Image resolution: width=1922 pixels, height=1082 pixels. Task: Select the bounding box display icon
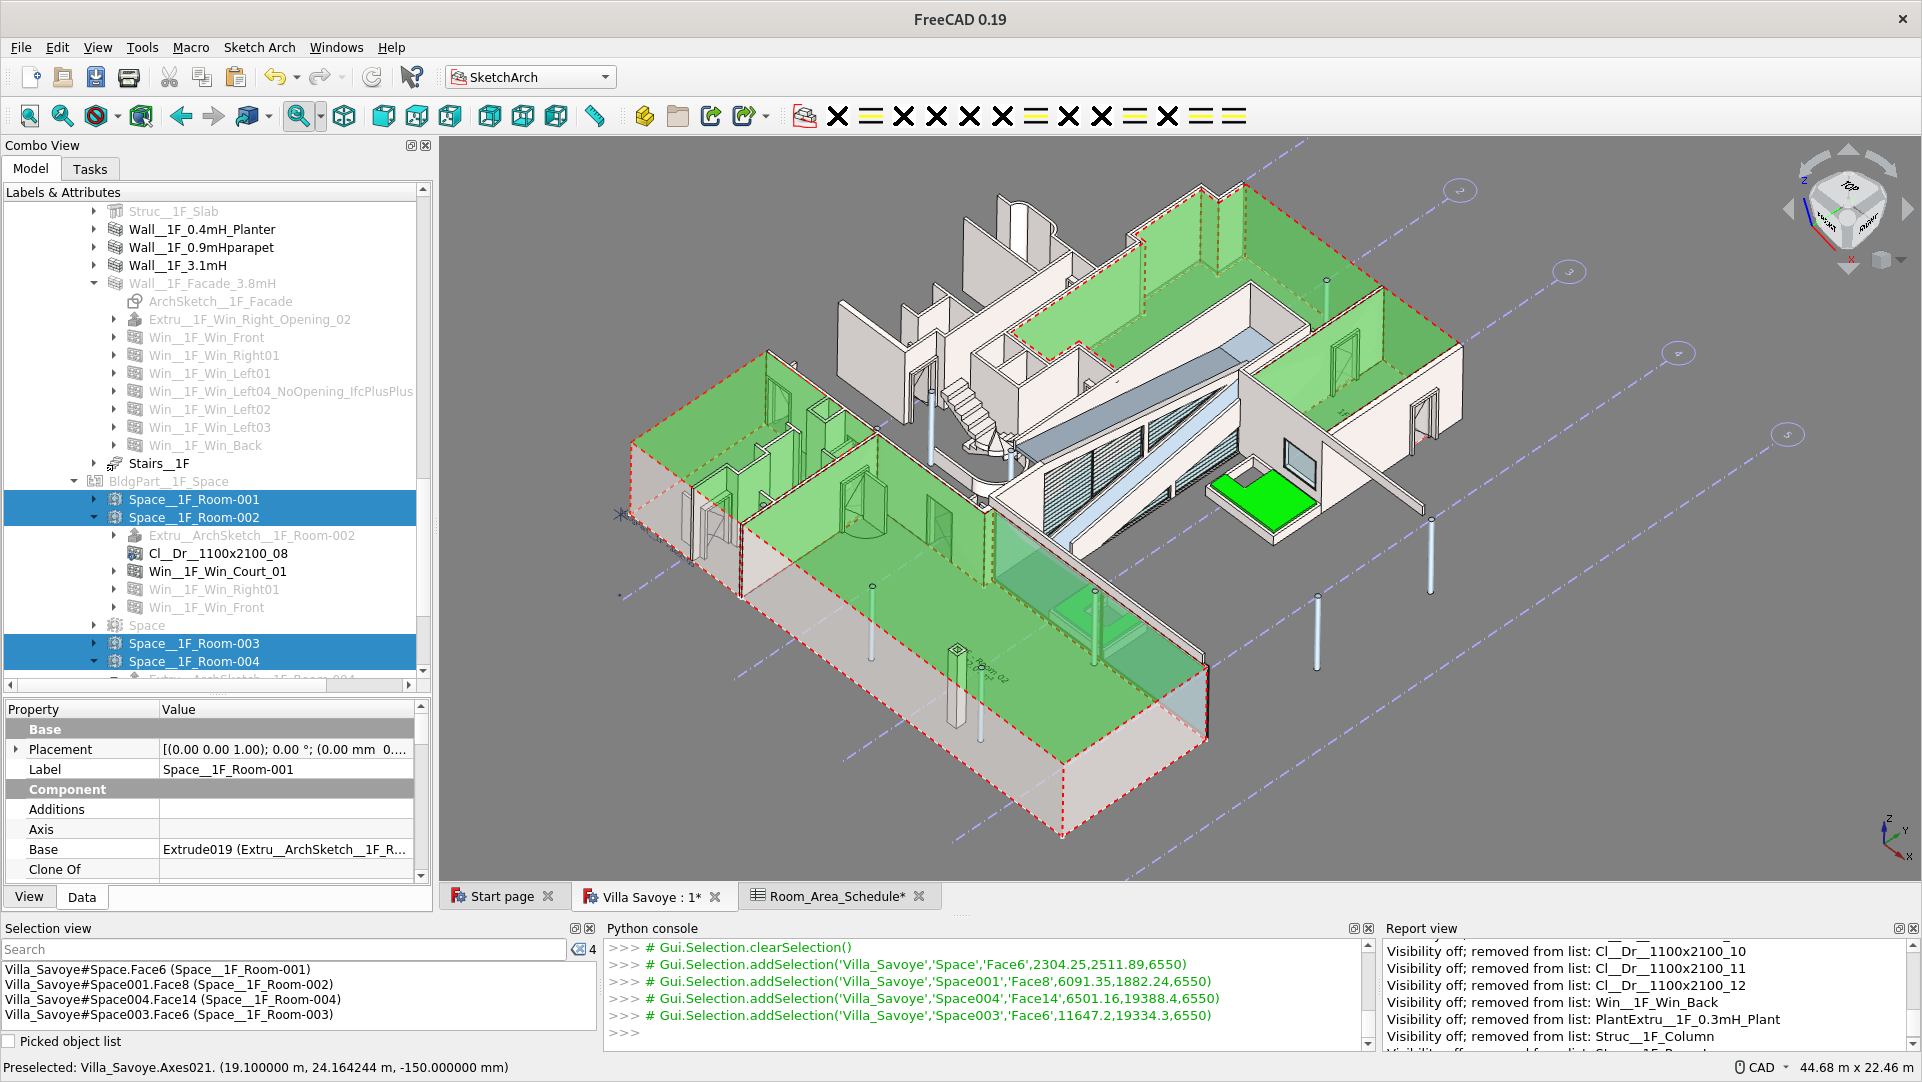tap(141, 116)
